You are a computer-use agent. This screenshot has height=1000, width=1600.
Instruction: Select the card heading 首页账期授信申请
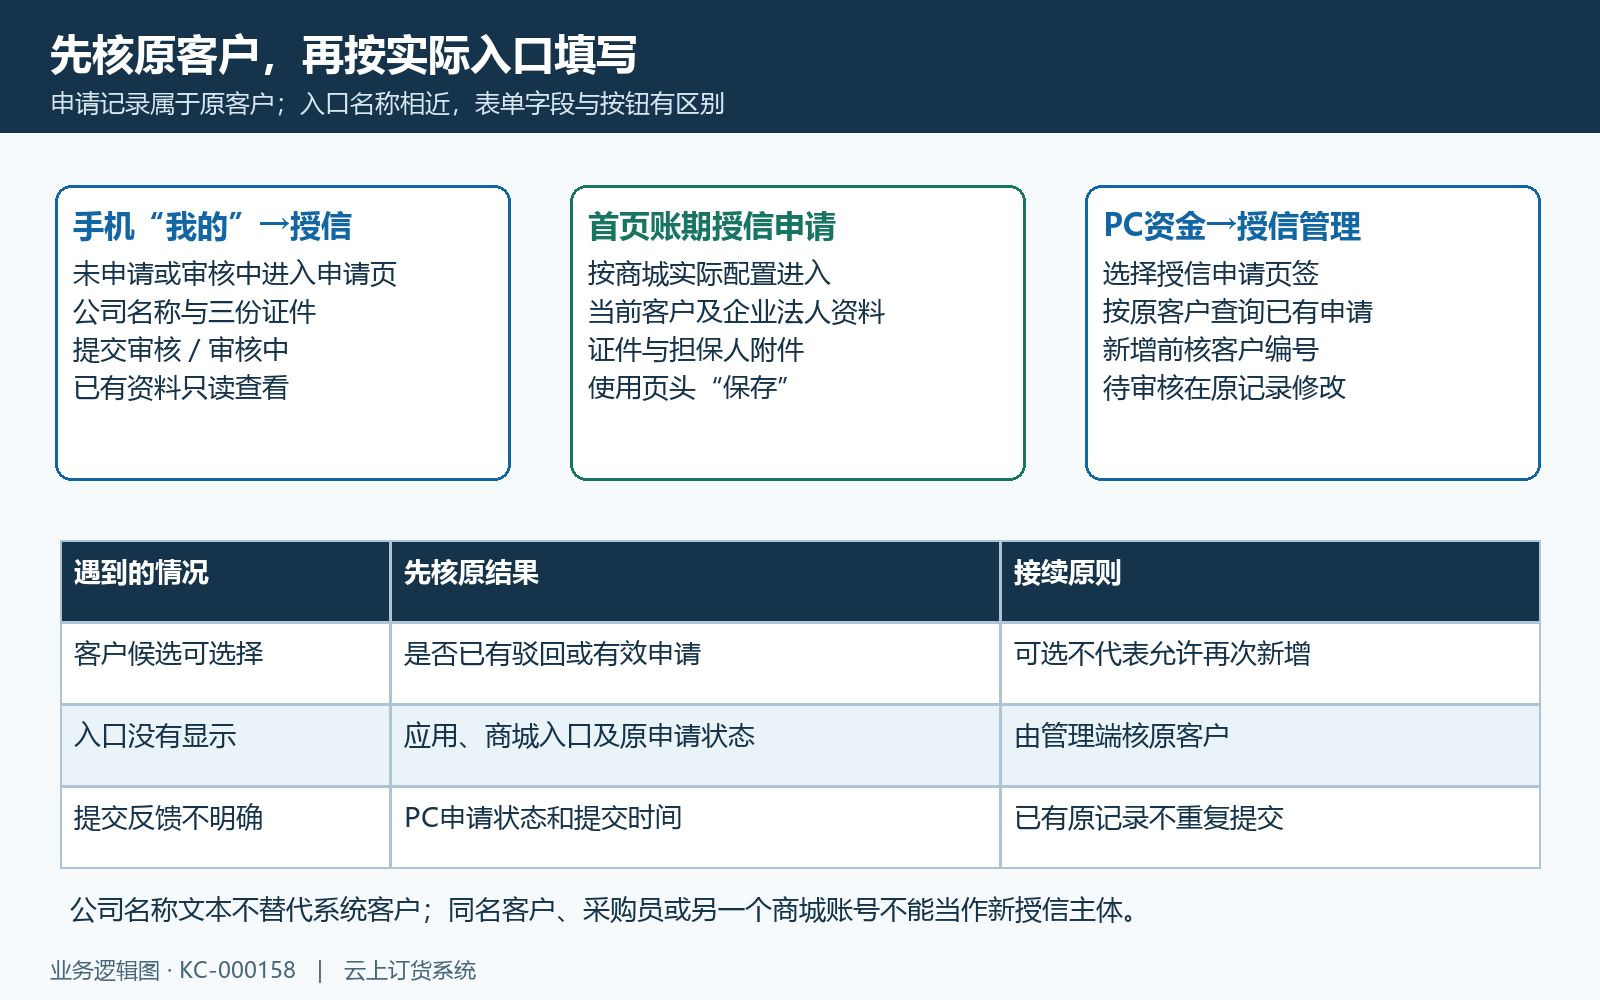(x=712, y=227)
